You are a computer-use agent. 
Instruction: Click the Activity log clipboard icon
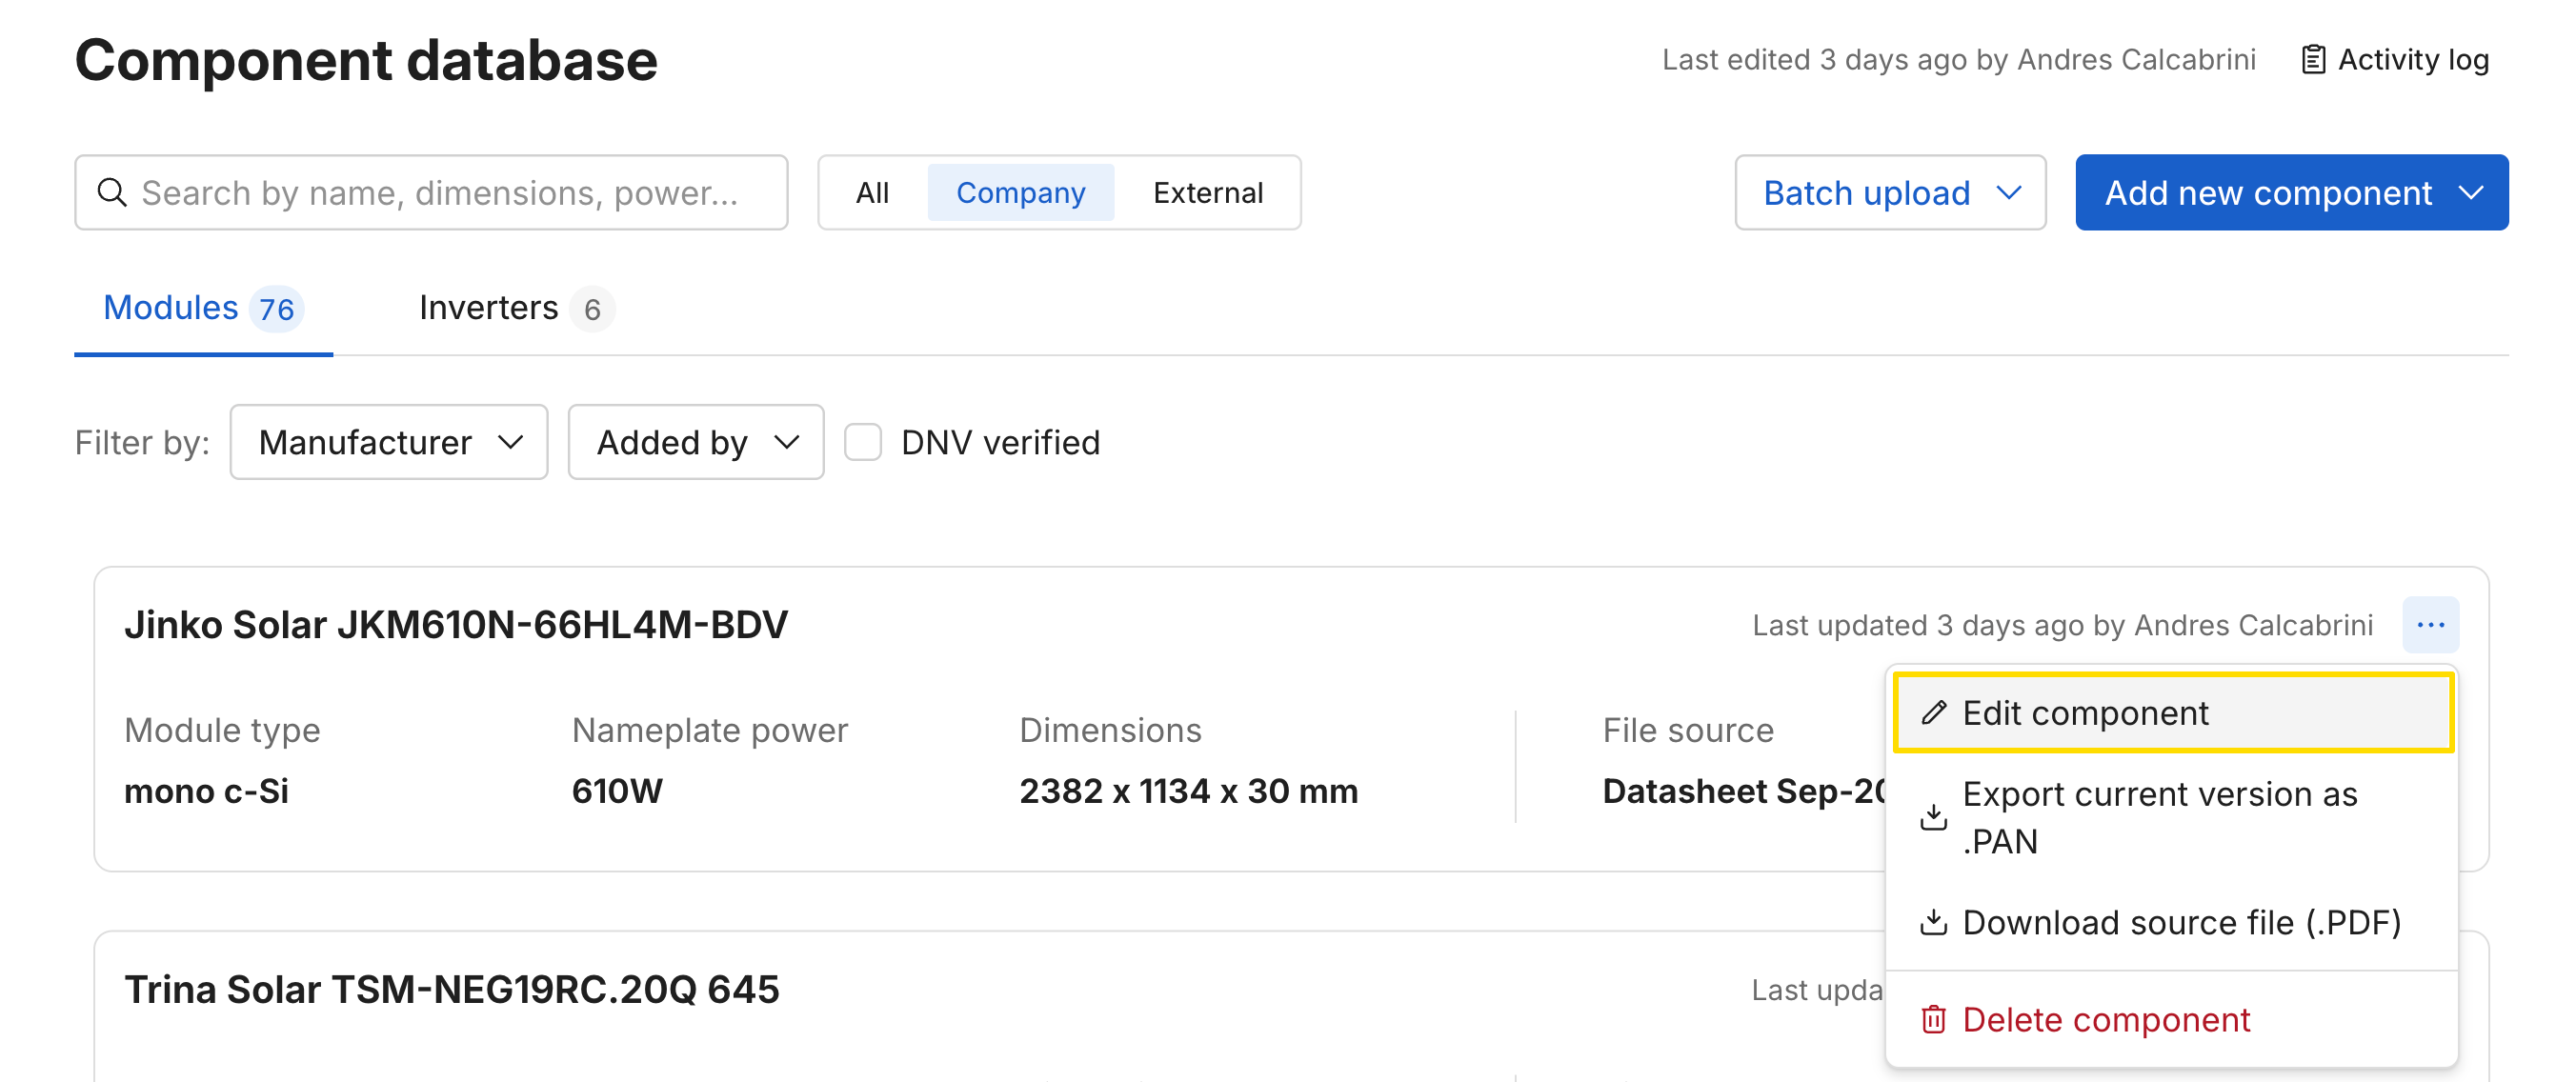(2312, 60)
